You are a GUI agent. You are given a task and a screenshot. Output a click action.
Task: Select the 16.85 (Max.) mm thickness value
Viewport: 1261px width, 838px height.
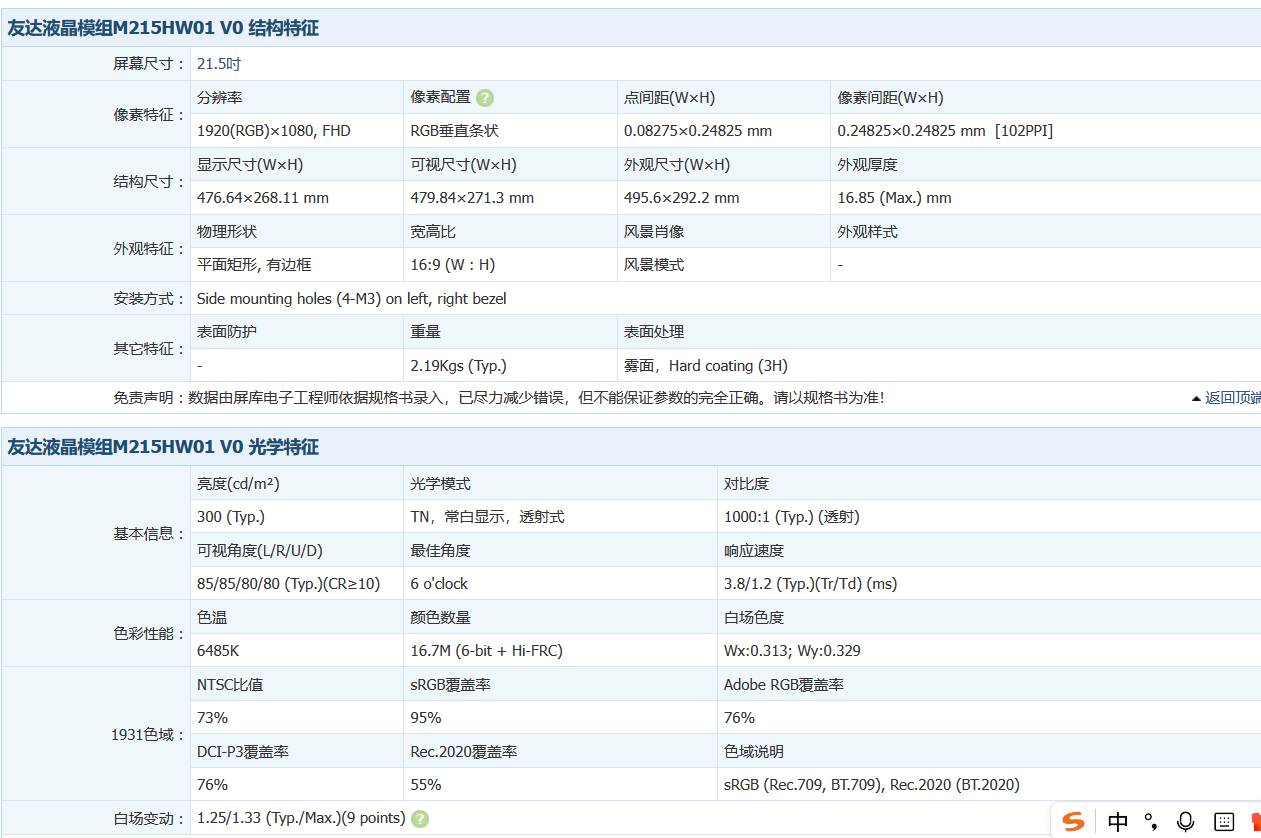pyautogui.click(x=895, y=198)
